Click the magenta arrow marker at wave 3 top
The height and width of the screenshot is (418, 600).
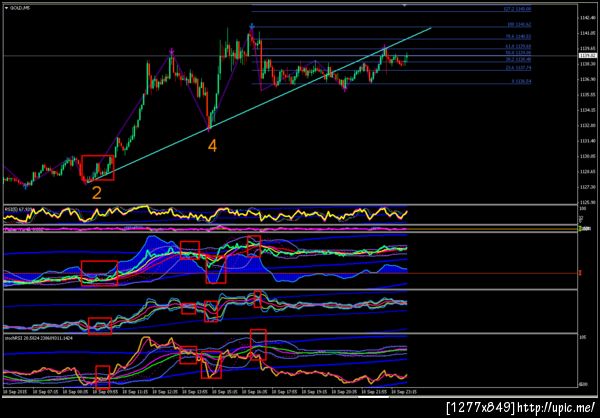172,51
